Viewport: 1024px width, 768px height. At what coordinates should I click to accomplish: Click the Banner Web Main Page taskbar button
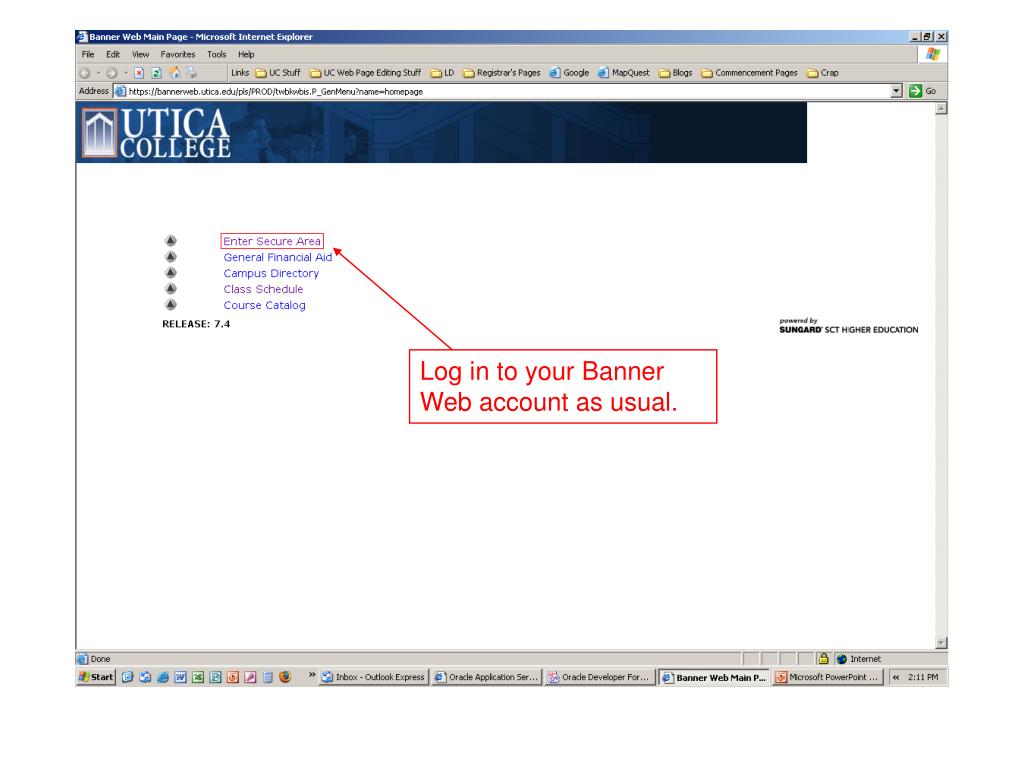pos(714,677)
